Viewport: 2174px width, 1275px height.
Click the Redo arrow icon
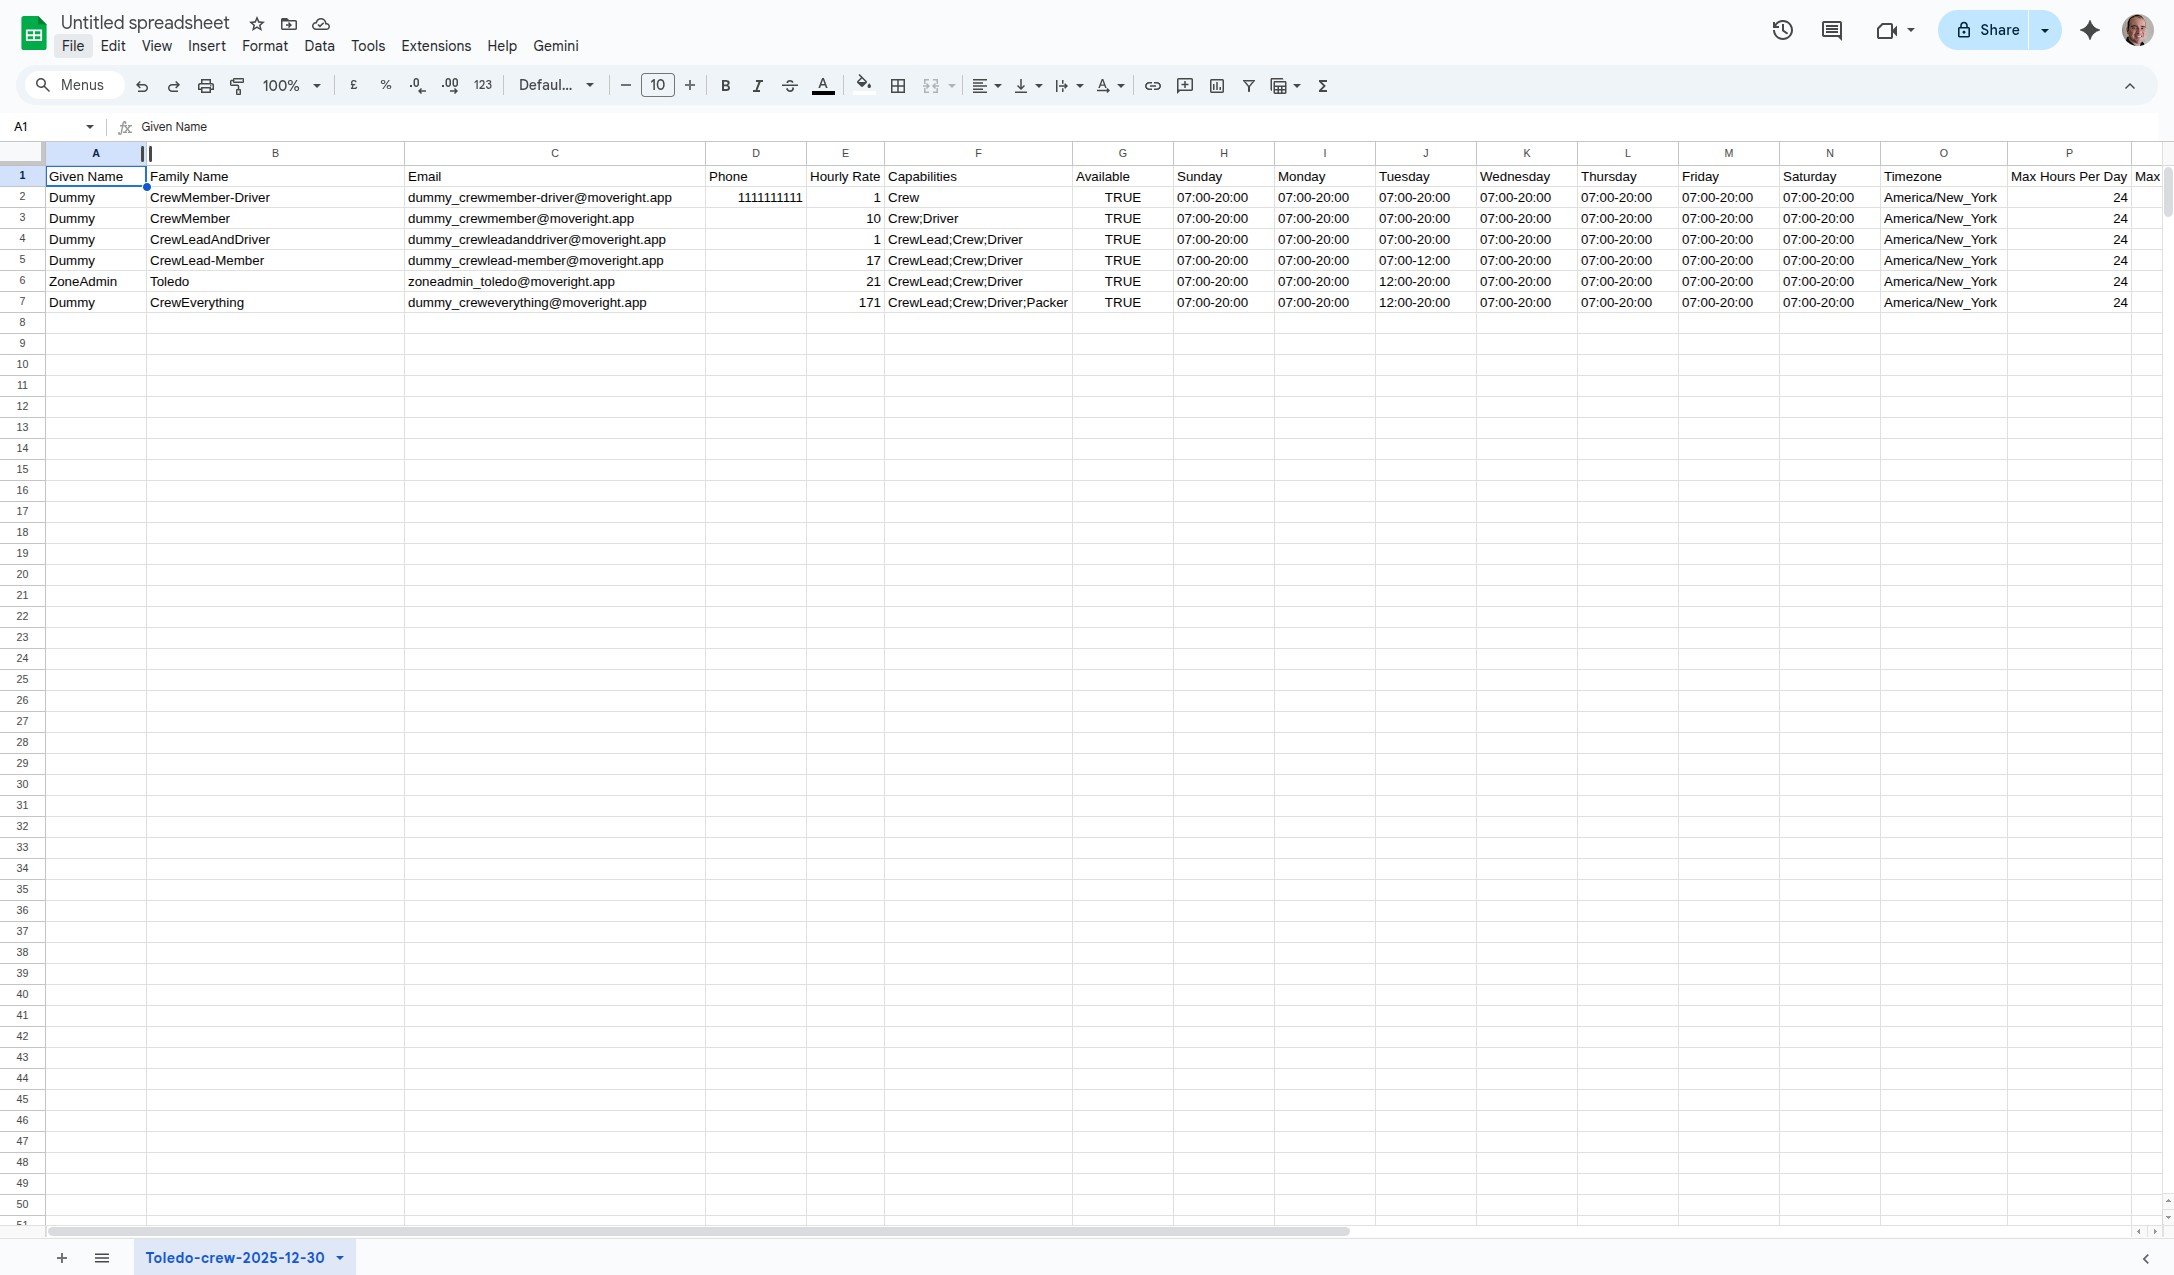[174, 86]
